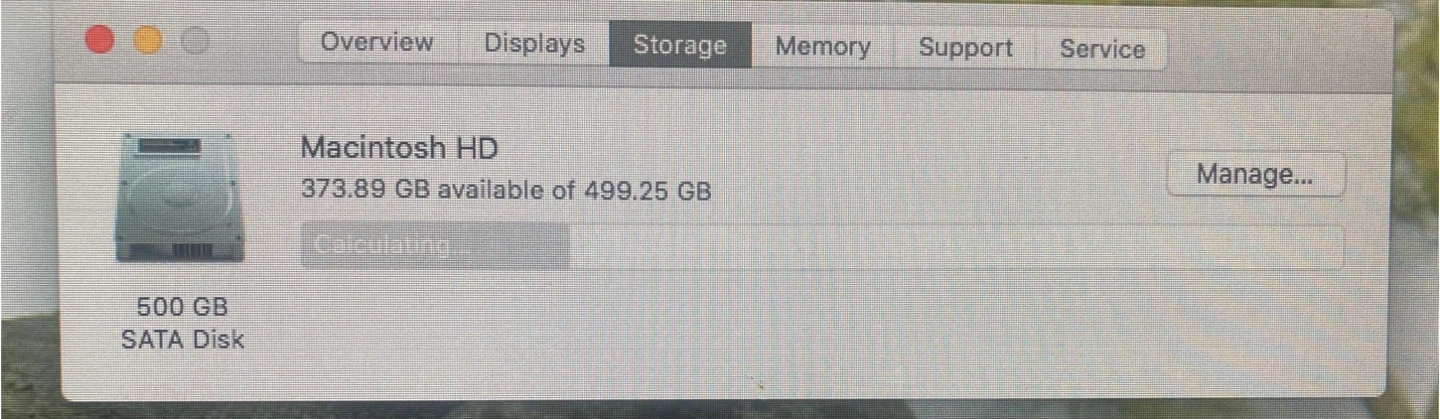Screen dimensions: 1440x419
Task: Click the 373.89 GB available text
Action: pyautogui.click(x=424, y=189)
